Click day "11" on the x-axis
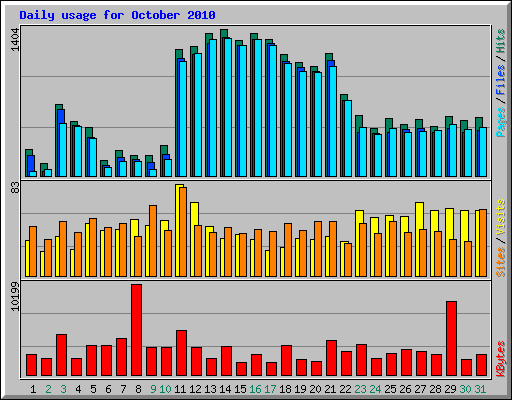This screenshot has width=512, height=400. tap(180, 389)
